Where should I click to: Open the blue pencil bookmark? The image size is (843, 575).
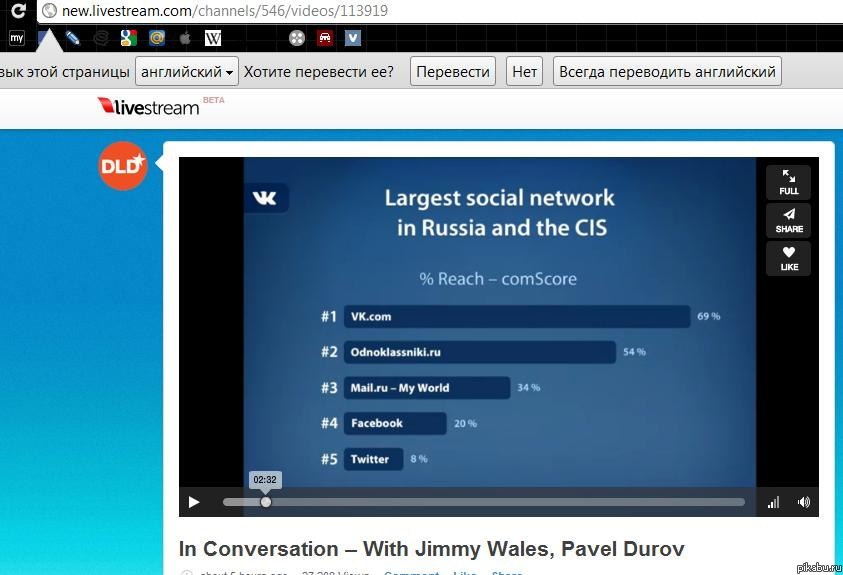coord(73,38)
